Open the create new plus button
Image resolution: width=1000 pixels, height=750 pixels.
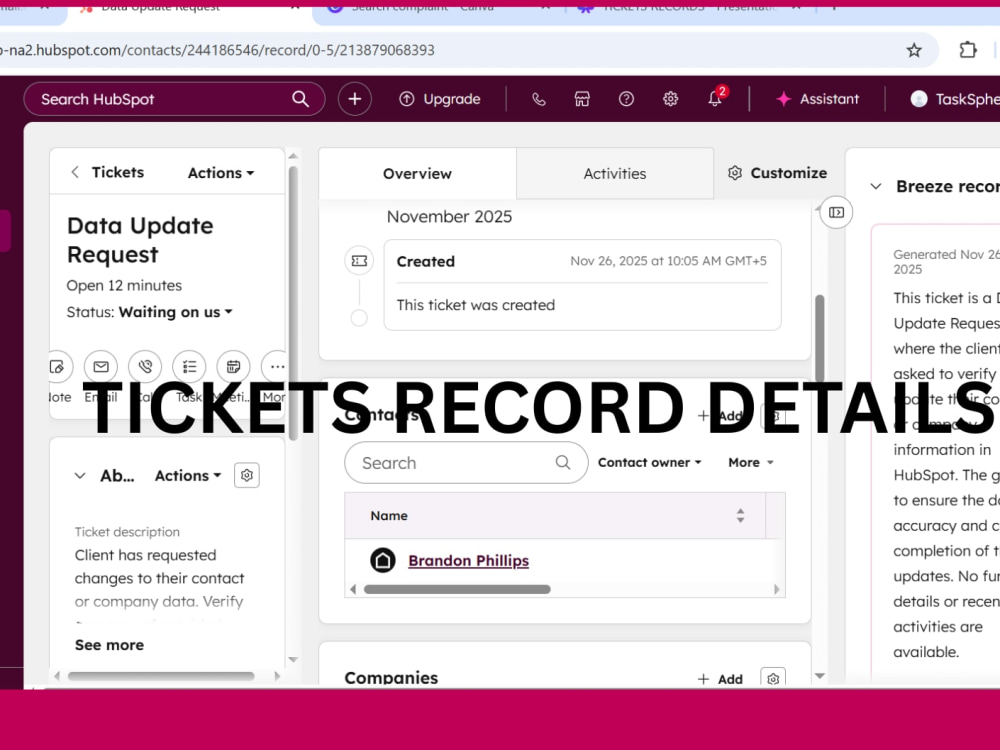[x=355, y=99]
